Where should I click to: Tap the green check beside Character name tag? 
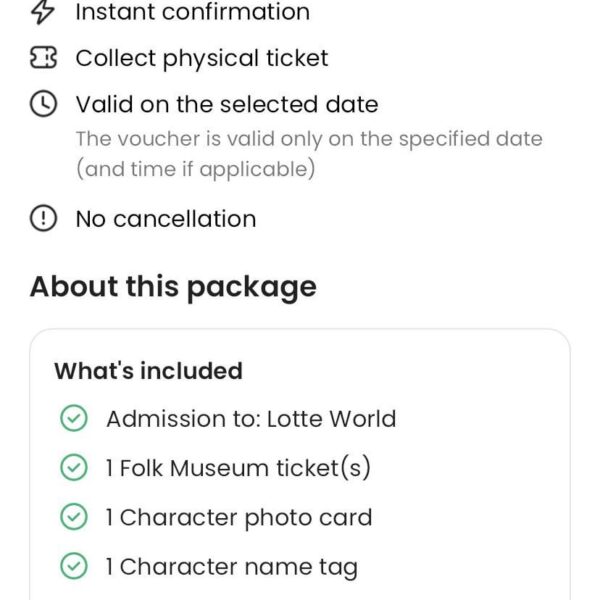pos(74,567)
